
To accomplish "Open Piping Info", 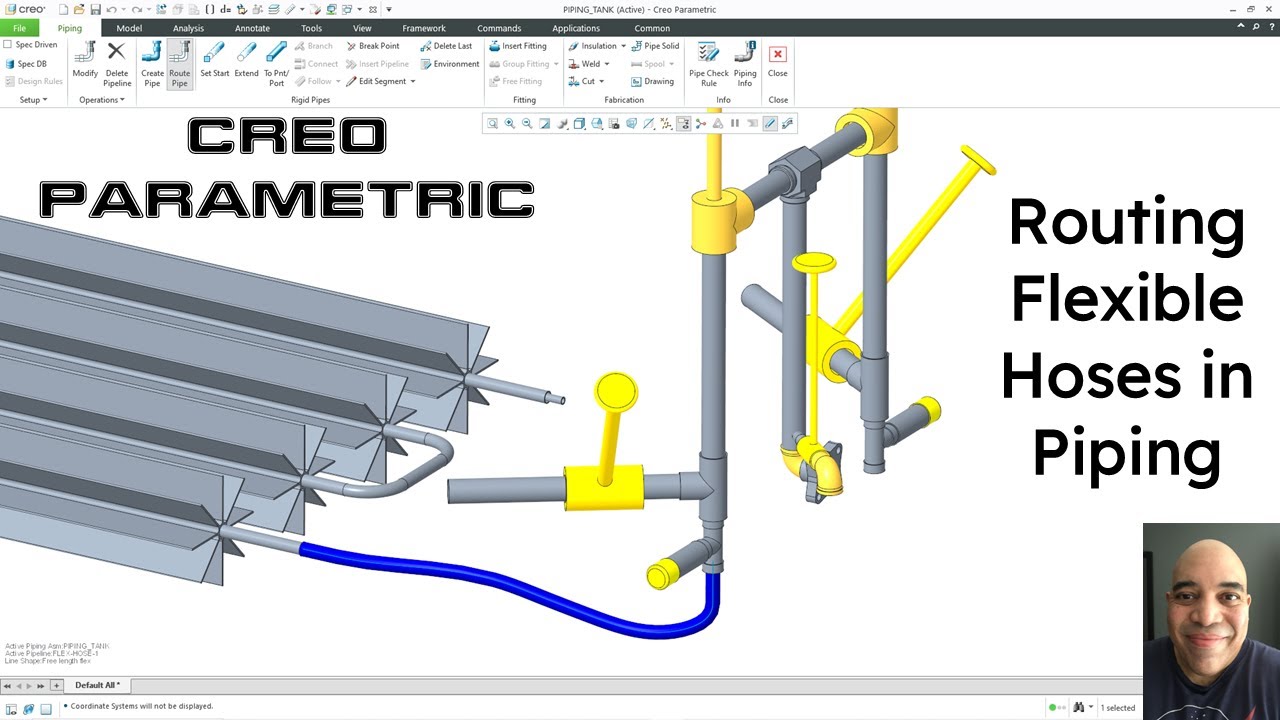I will [x=745, y=64].
